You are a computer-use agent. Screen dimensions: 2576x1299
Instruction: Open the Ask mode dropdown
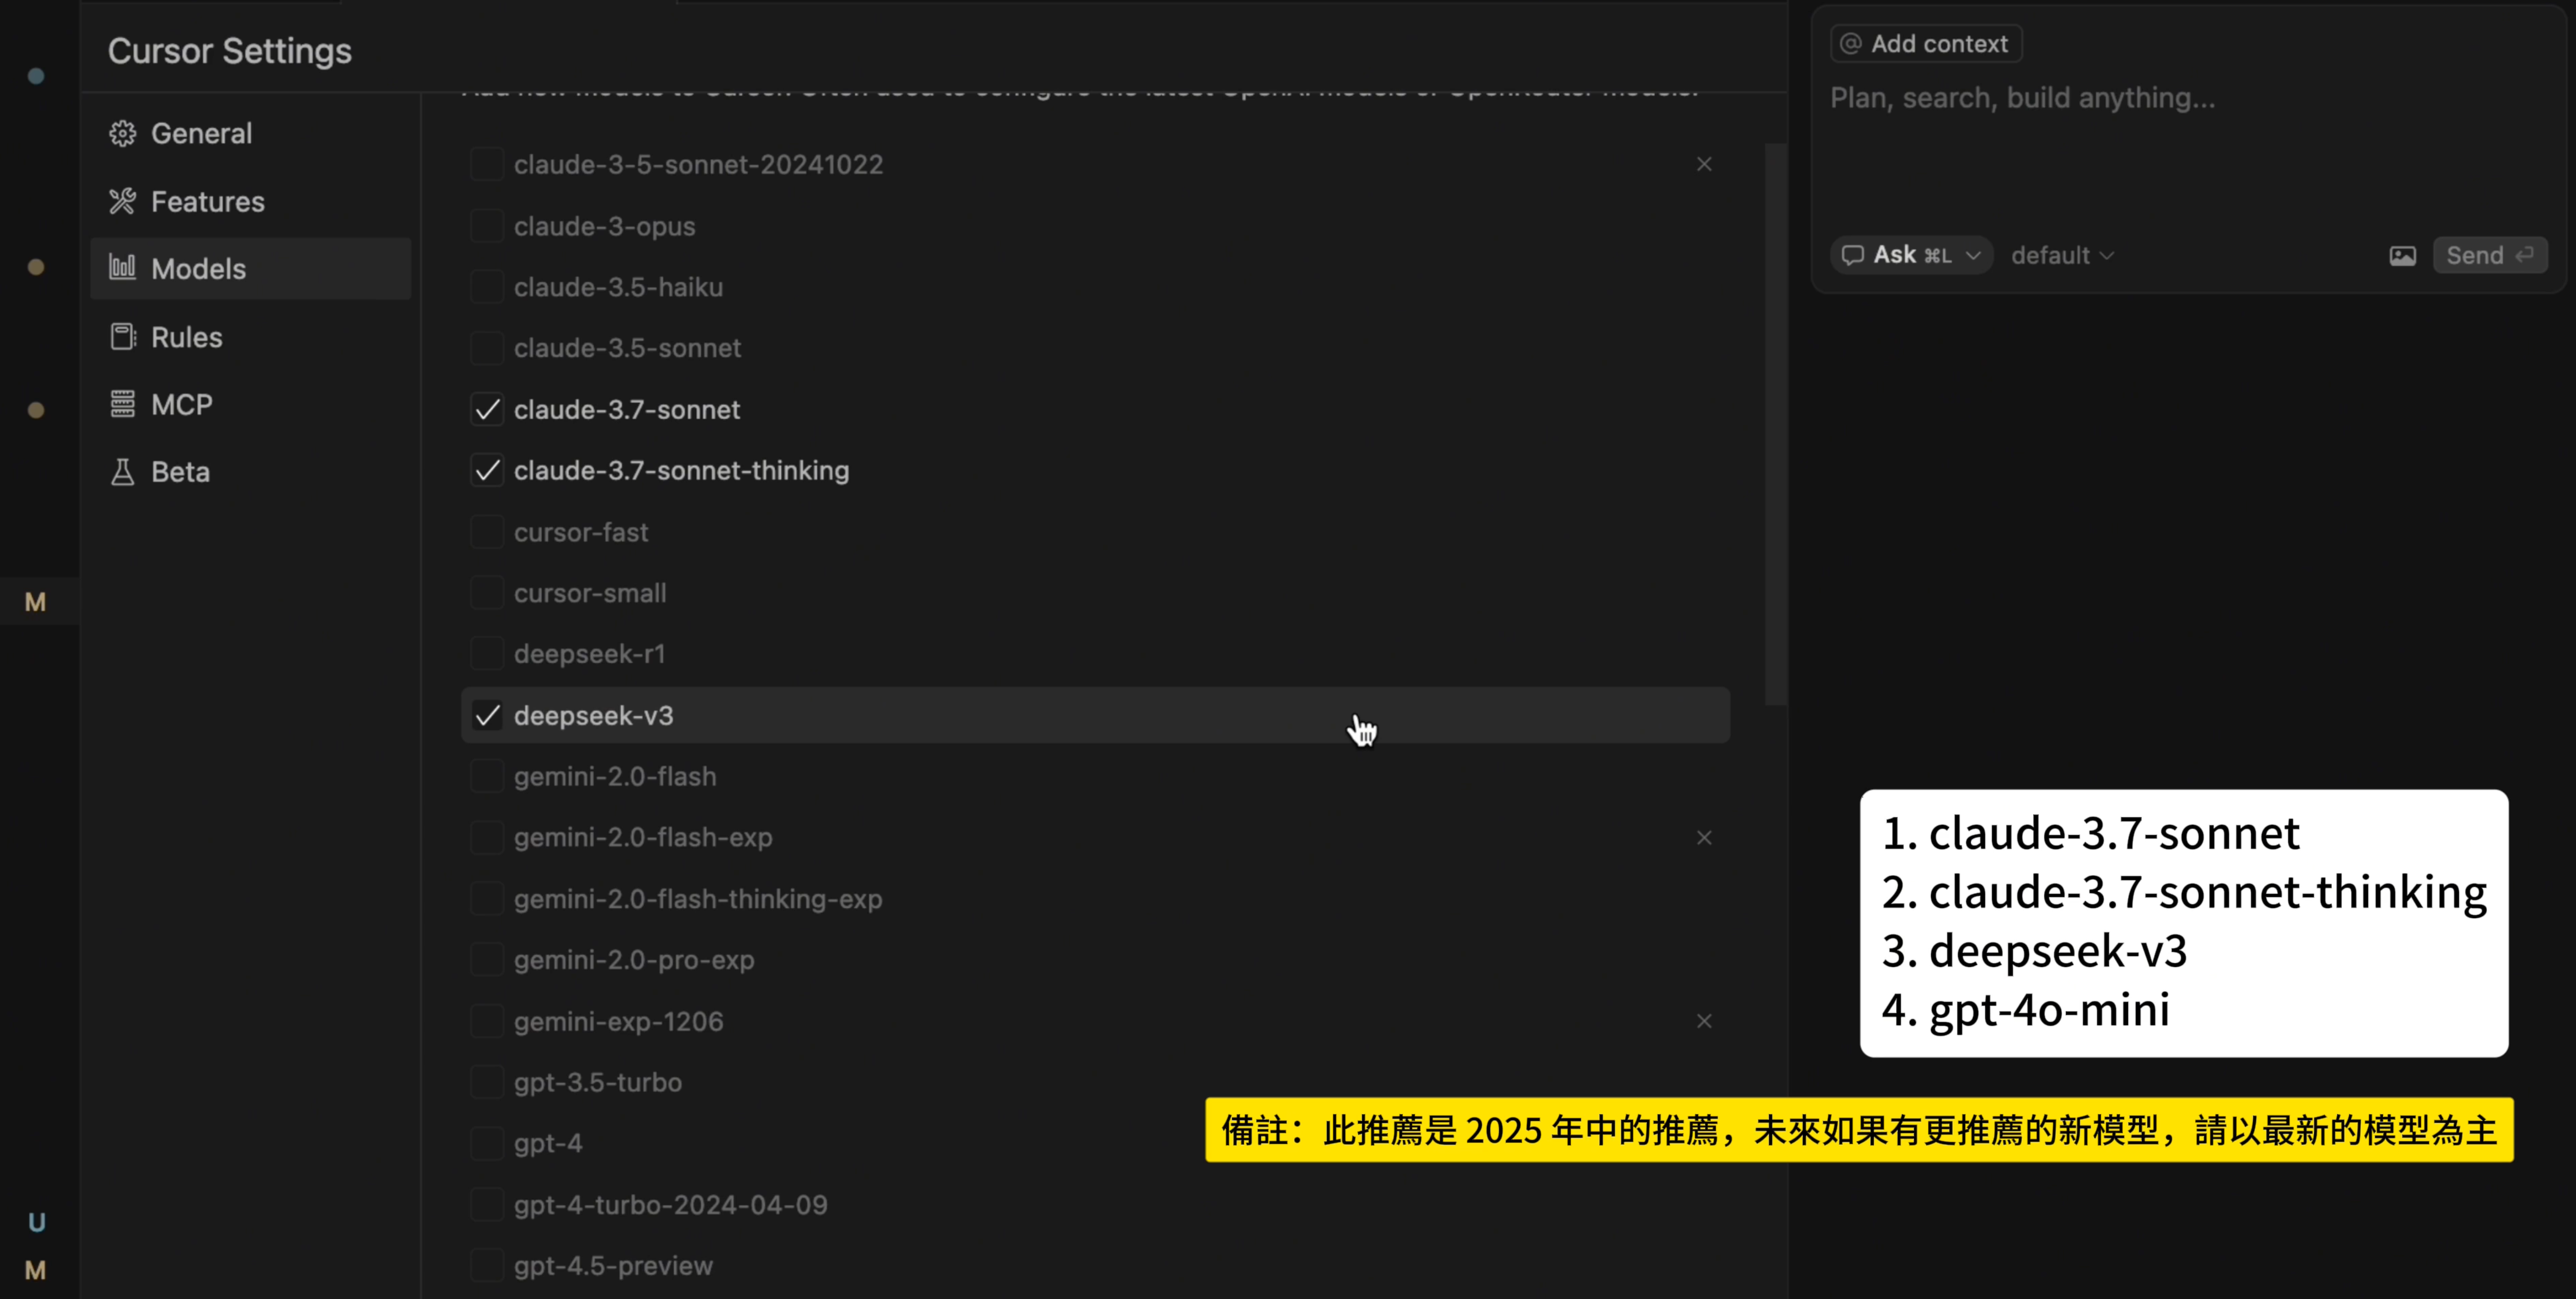(x=1974, y=255)
